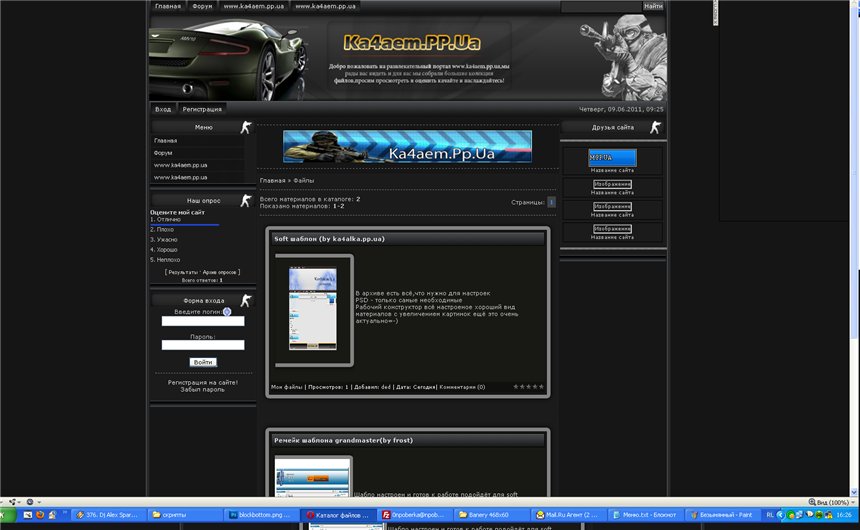The image size is (860, 530).
Task: Click the Файлы breadcrumb text
Action: (303, 181)
